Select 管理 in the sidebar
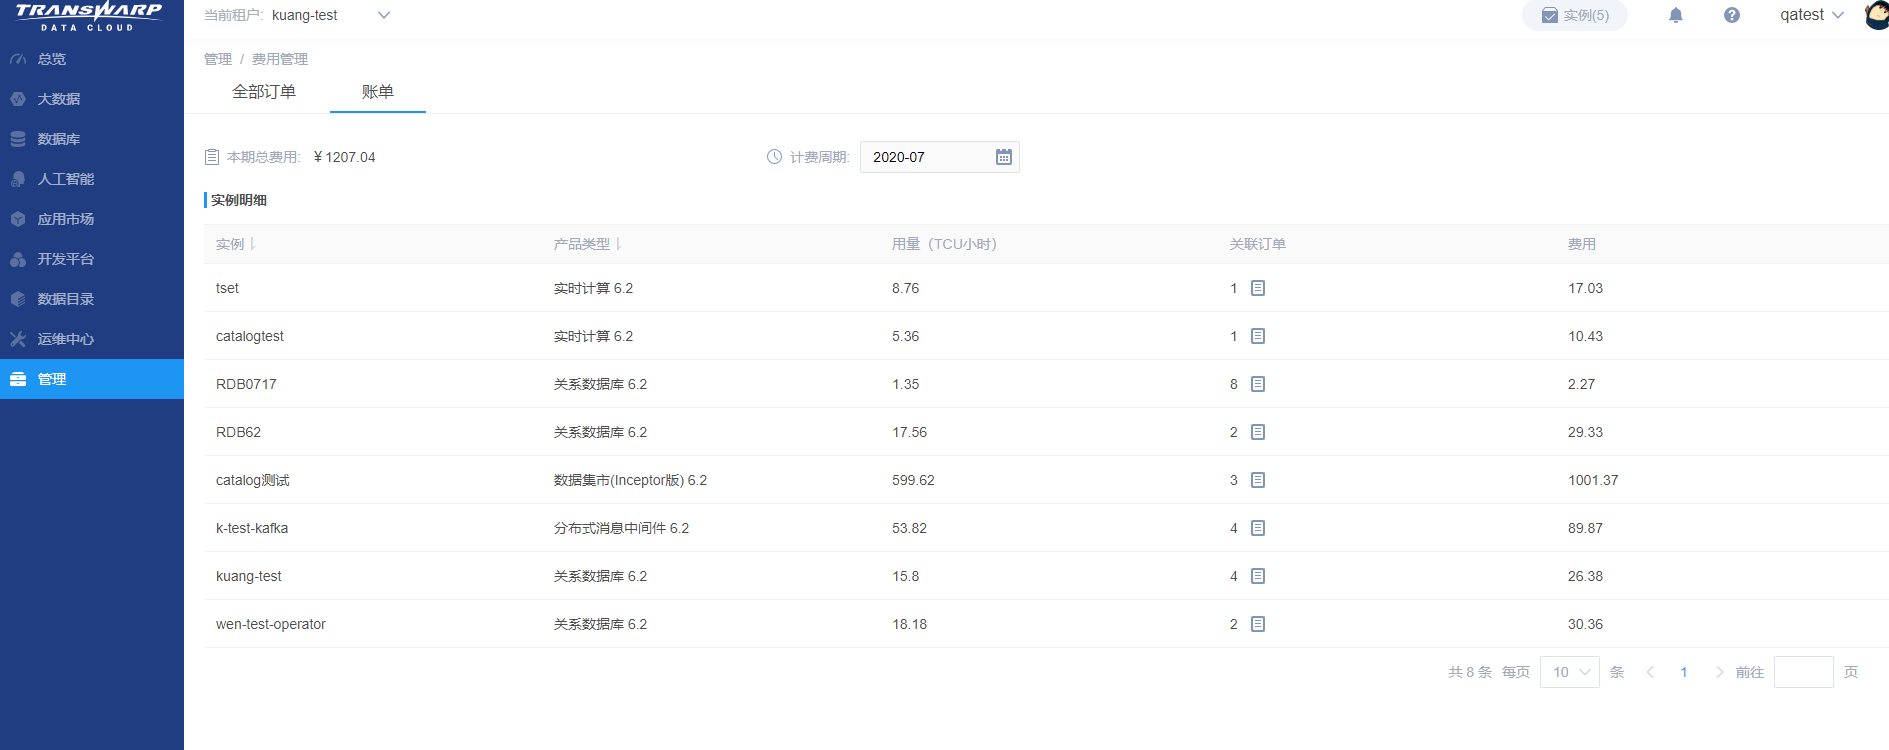Viewport: 1889px width, 750px height. coord(92,379)
